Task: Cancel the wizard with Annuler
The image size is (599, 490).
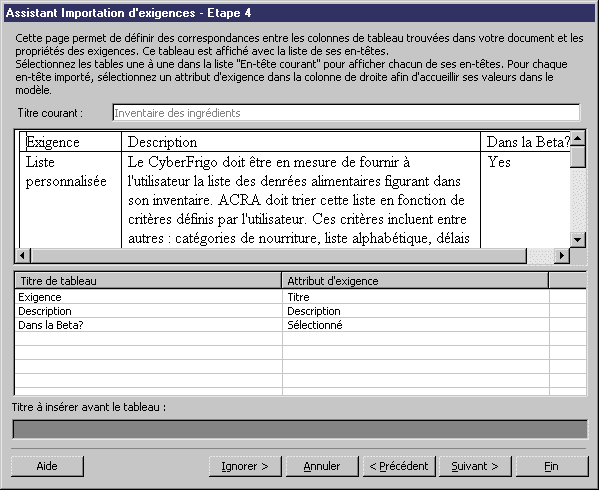Action: pyautogui.click(x=322, y=466)
